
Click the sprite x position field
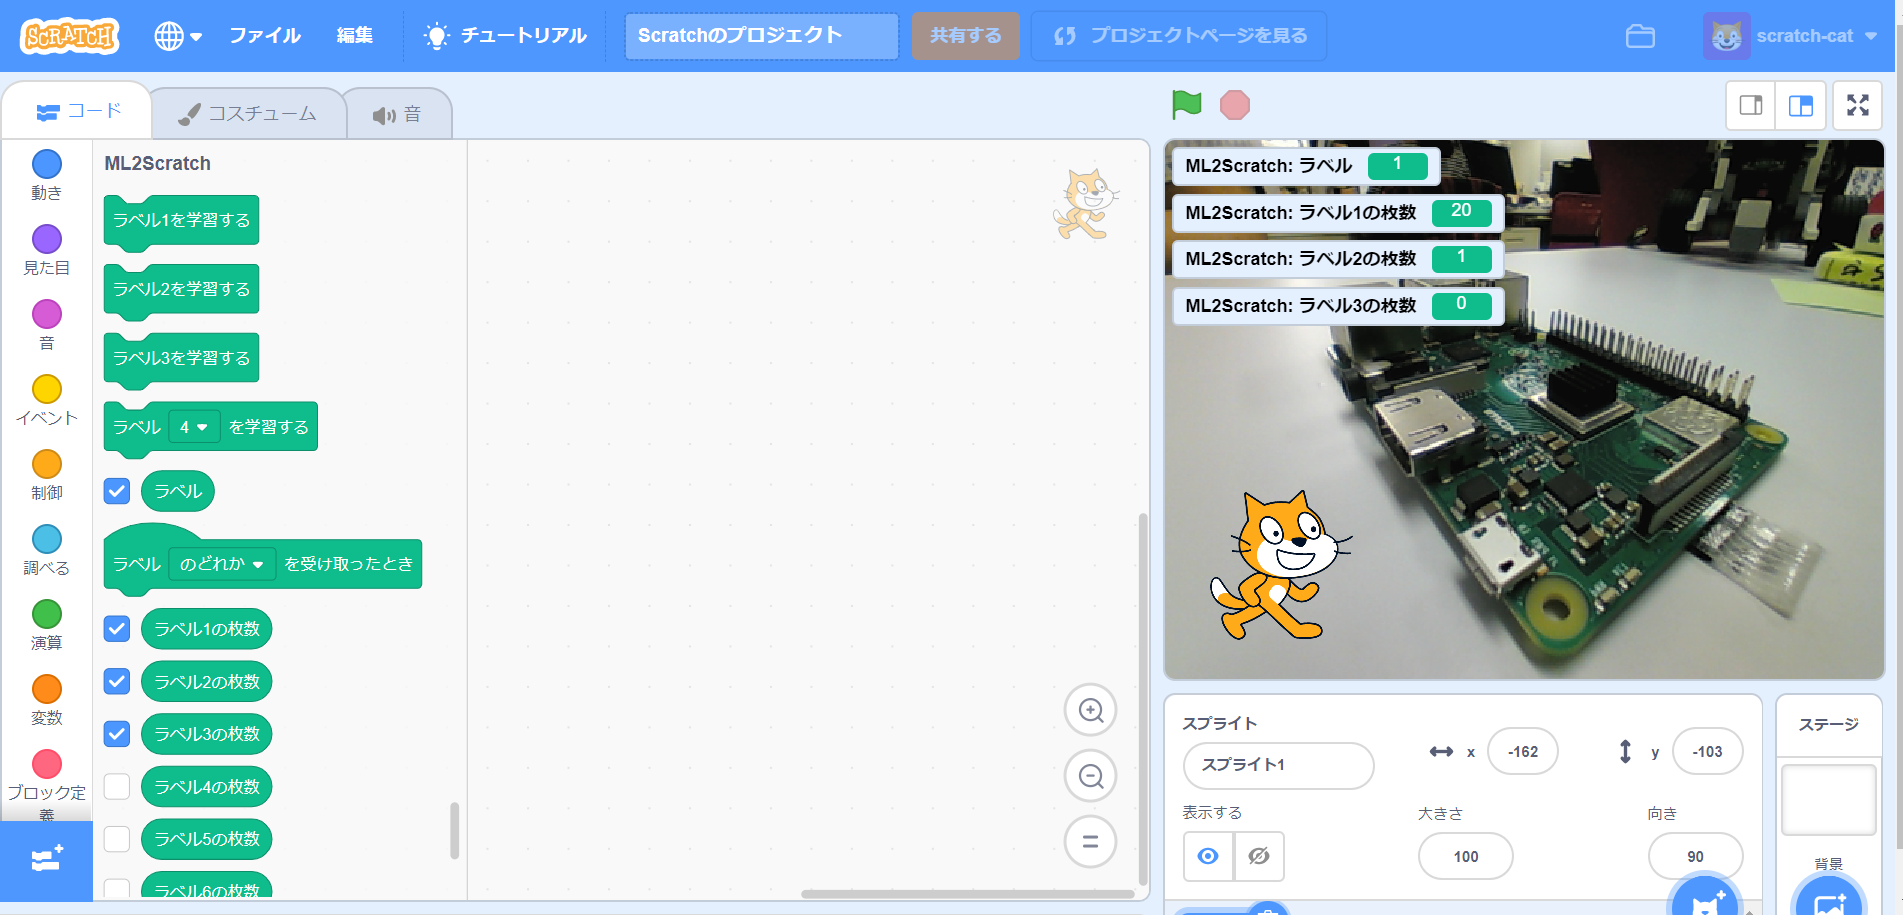pyautogui.click(x=1522, y=752)
